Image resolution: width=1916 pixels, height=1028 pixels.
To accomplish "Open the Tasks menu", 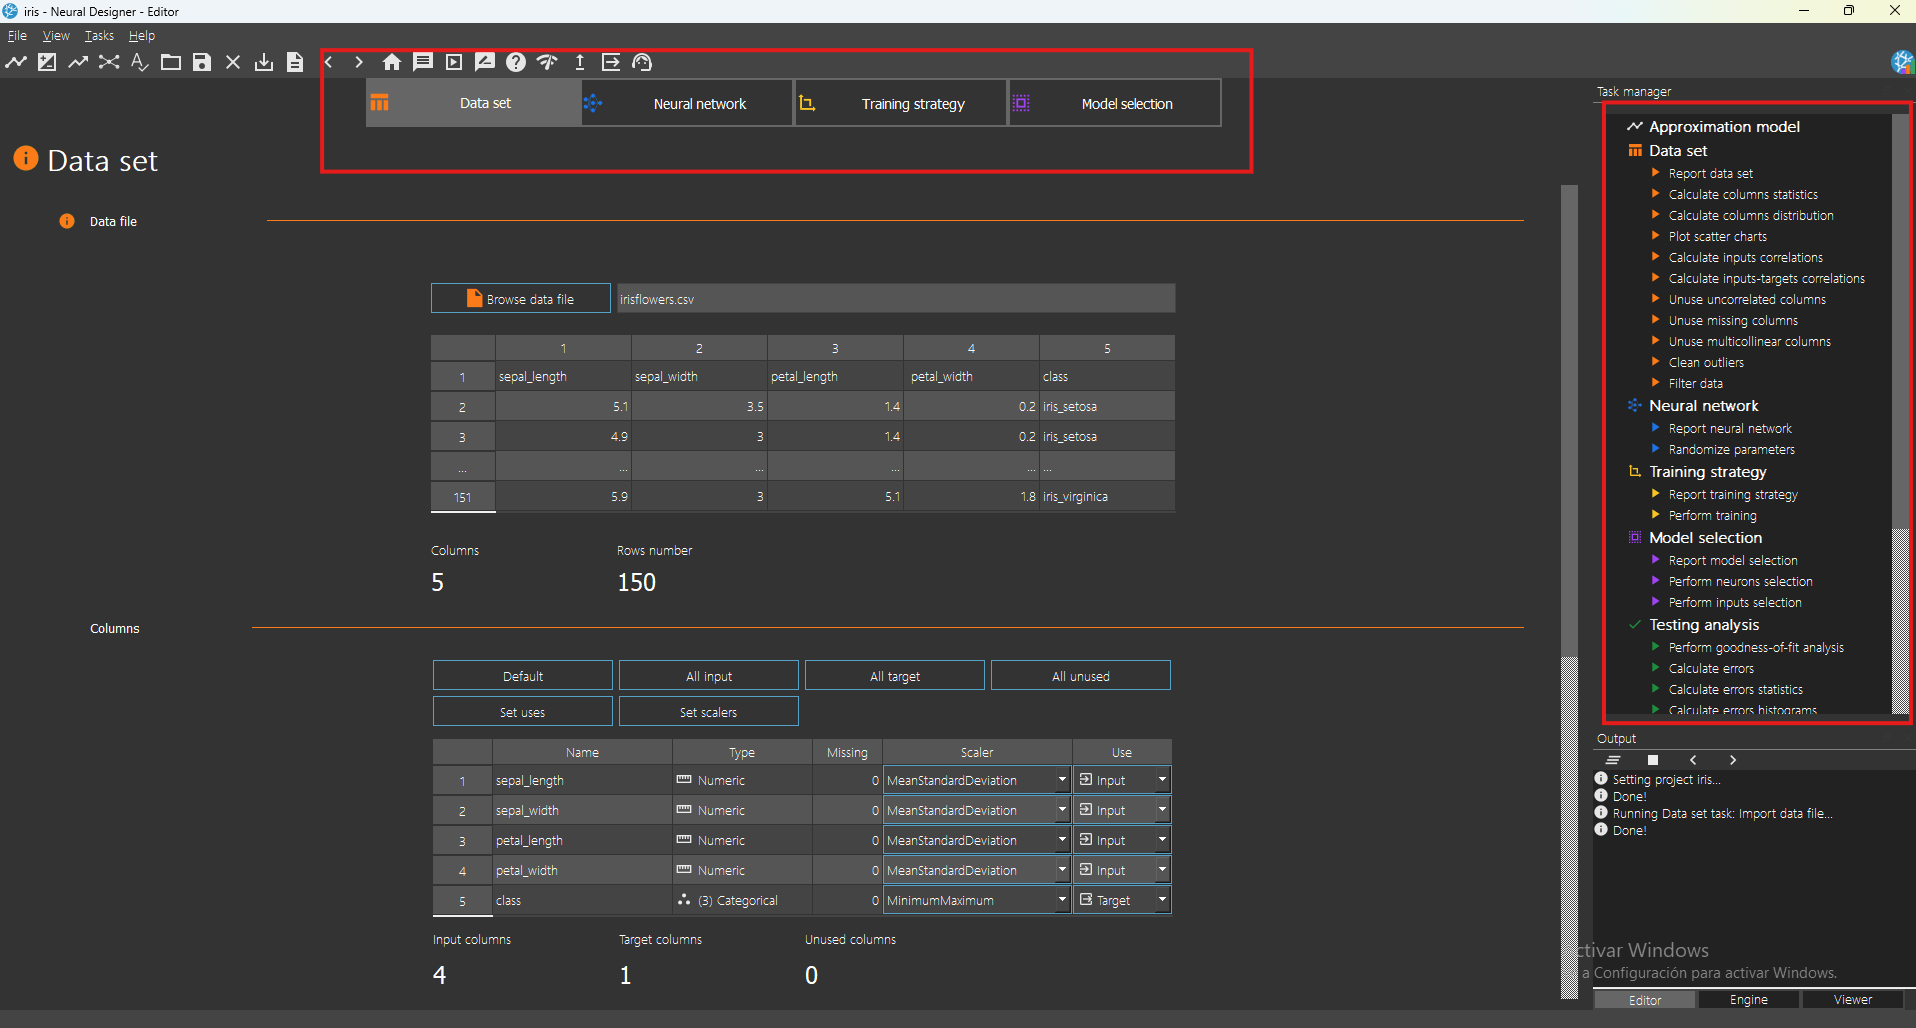I will (99, 36).
